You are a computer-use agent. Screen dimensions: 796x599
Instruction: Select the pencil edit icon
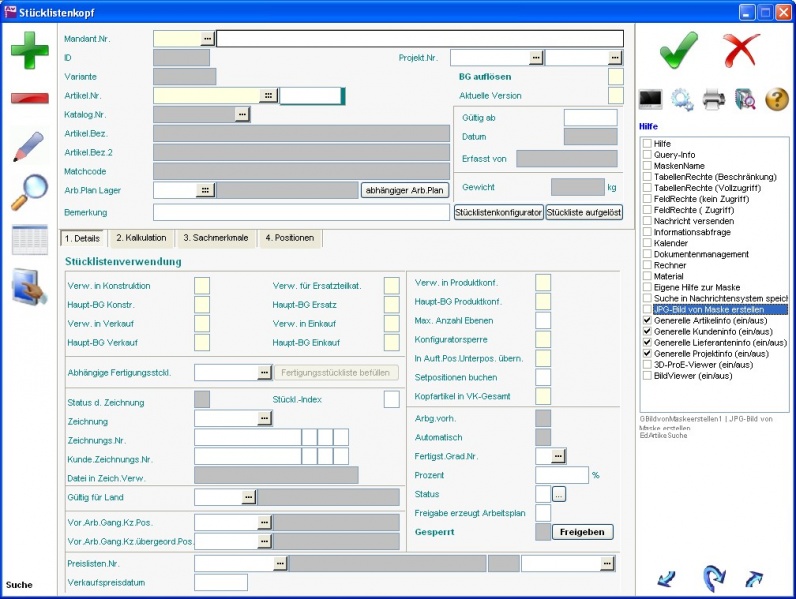pos(29,146)
